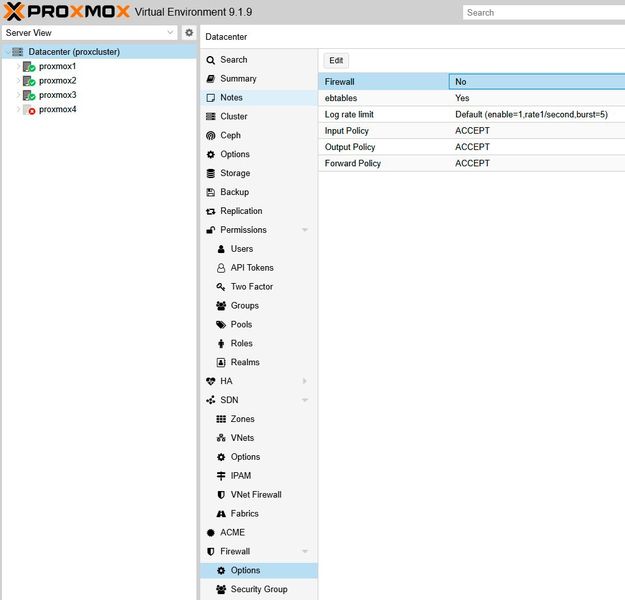The image size is (625, 600).
Task: Click the shield icon for VNet Firewall
Action: pos(221,495)
